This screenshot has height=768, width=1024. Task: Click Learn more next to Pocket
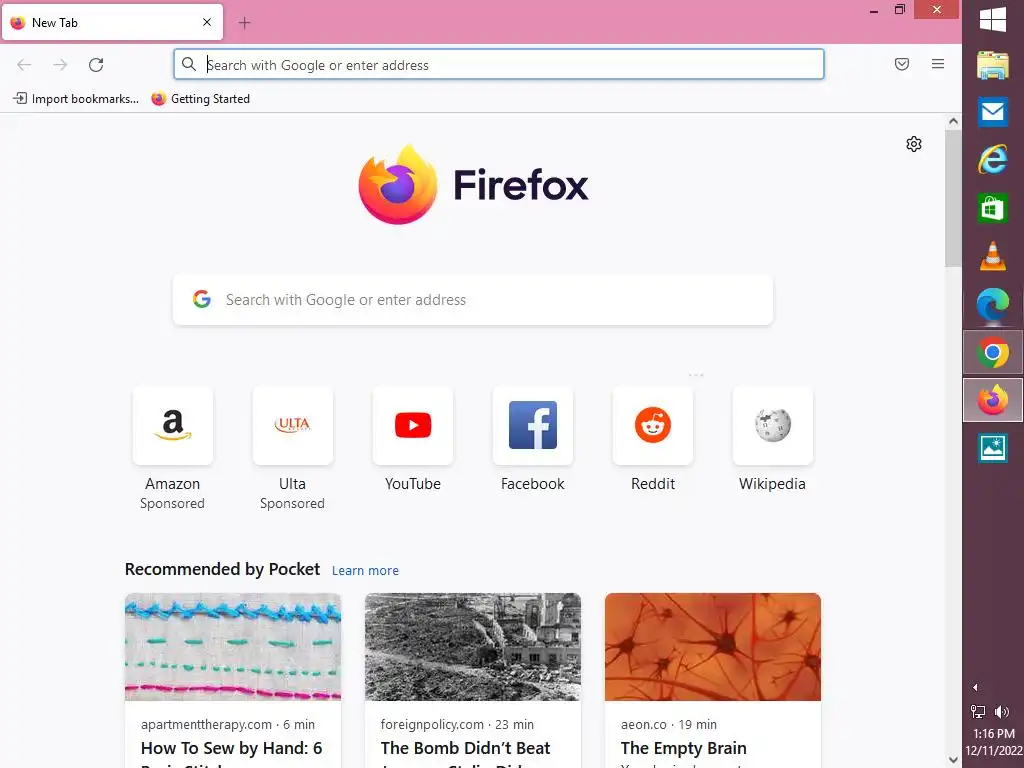click(365, 570)
